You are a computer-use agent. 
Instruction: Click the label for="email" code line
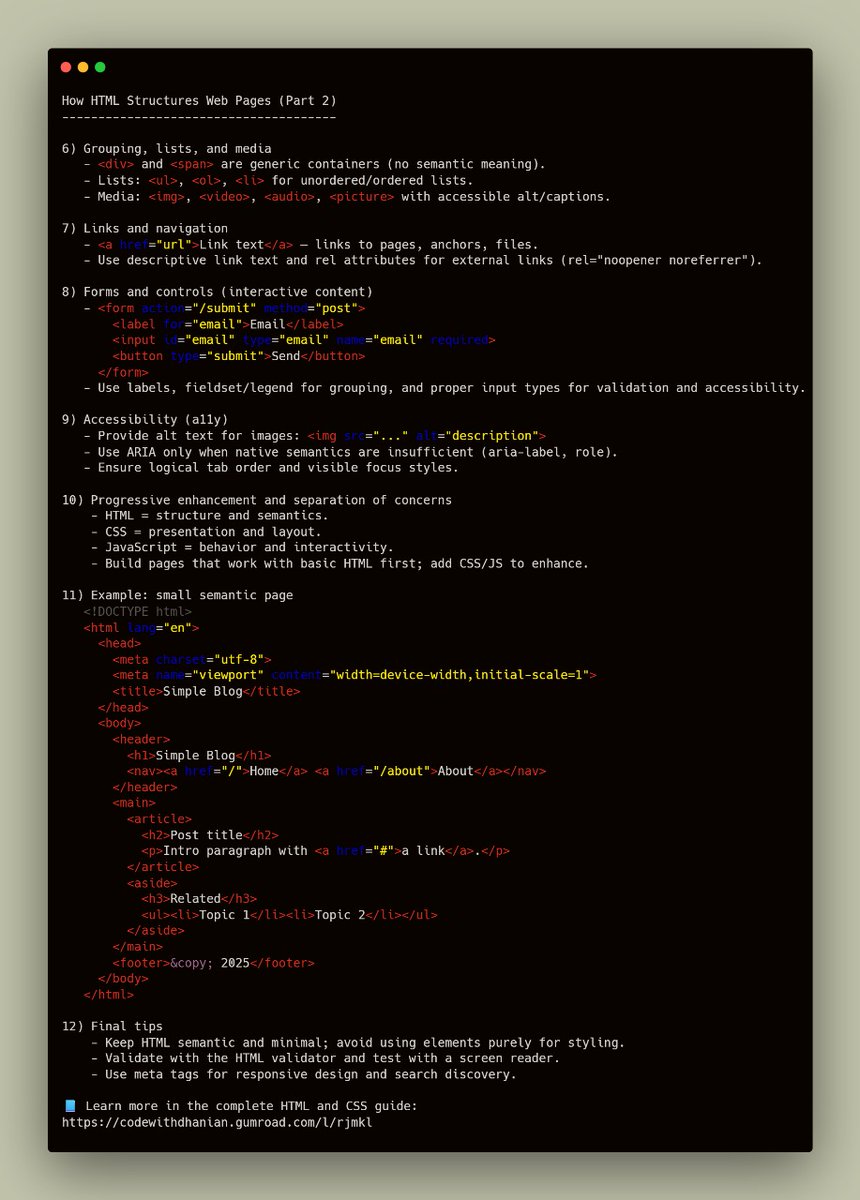click(227, 324)
